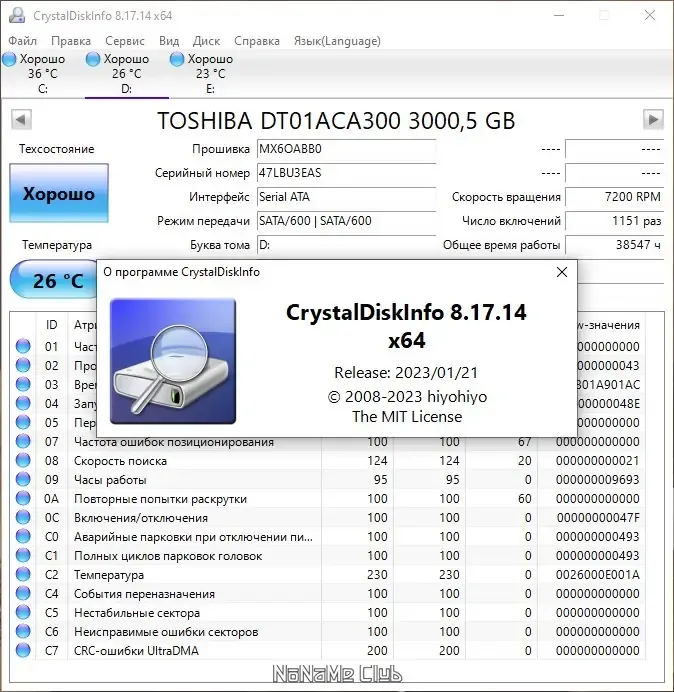
Task: Select Скорость поиска attribute name
Action: [120, 461]
